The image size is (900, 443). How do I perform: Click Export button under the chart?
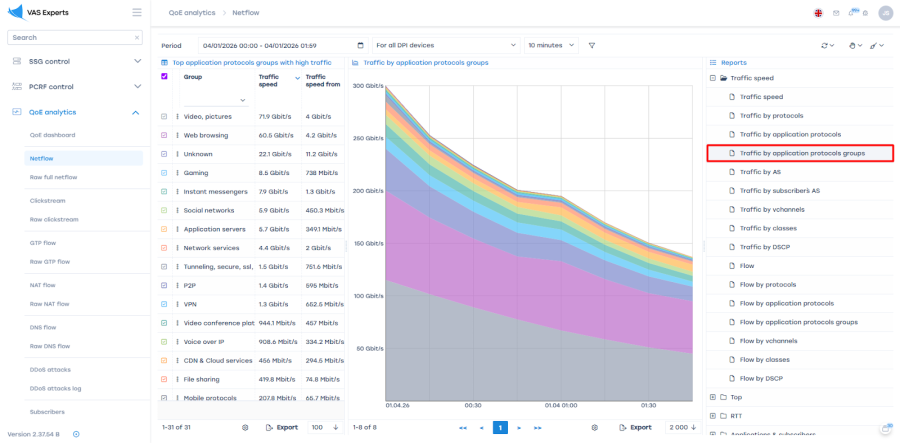point(635,427)
